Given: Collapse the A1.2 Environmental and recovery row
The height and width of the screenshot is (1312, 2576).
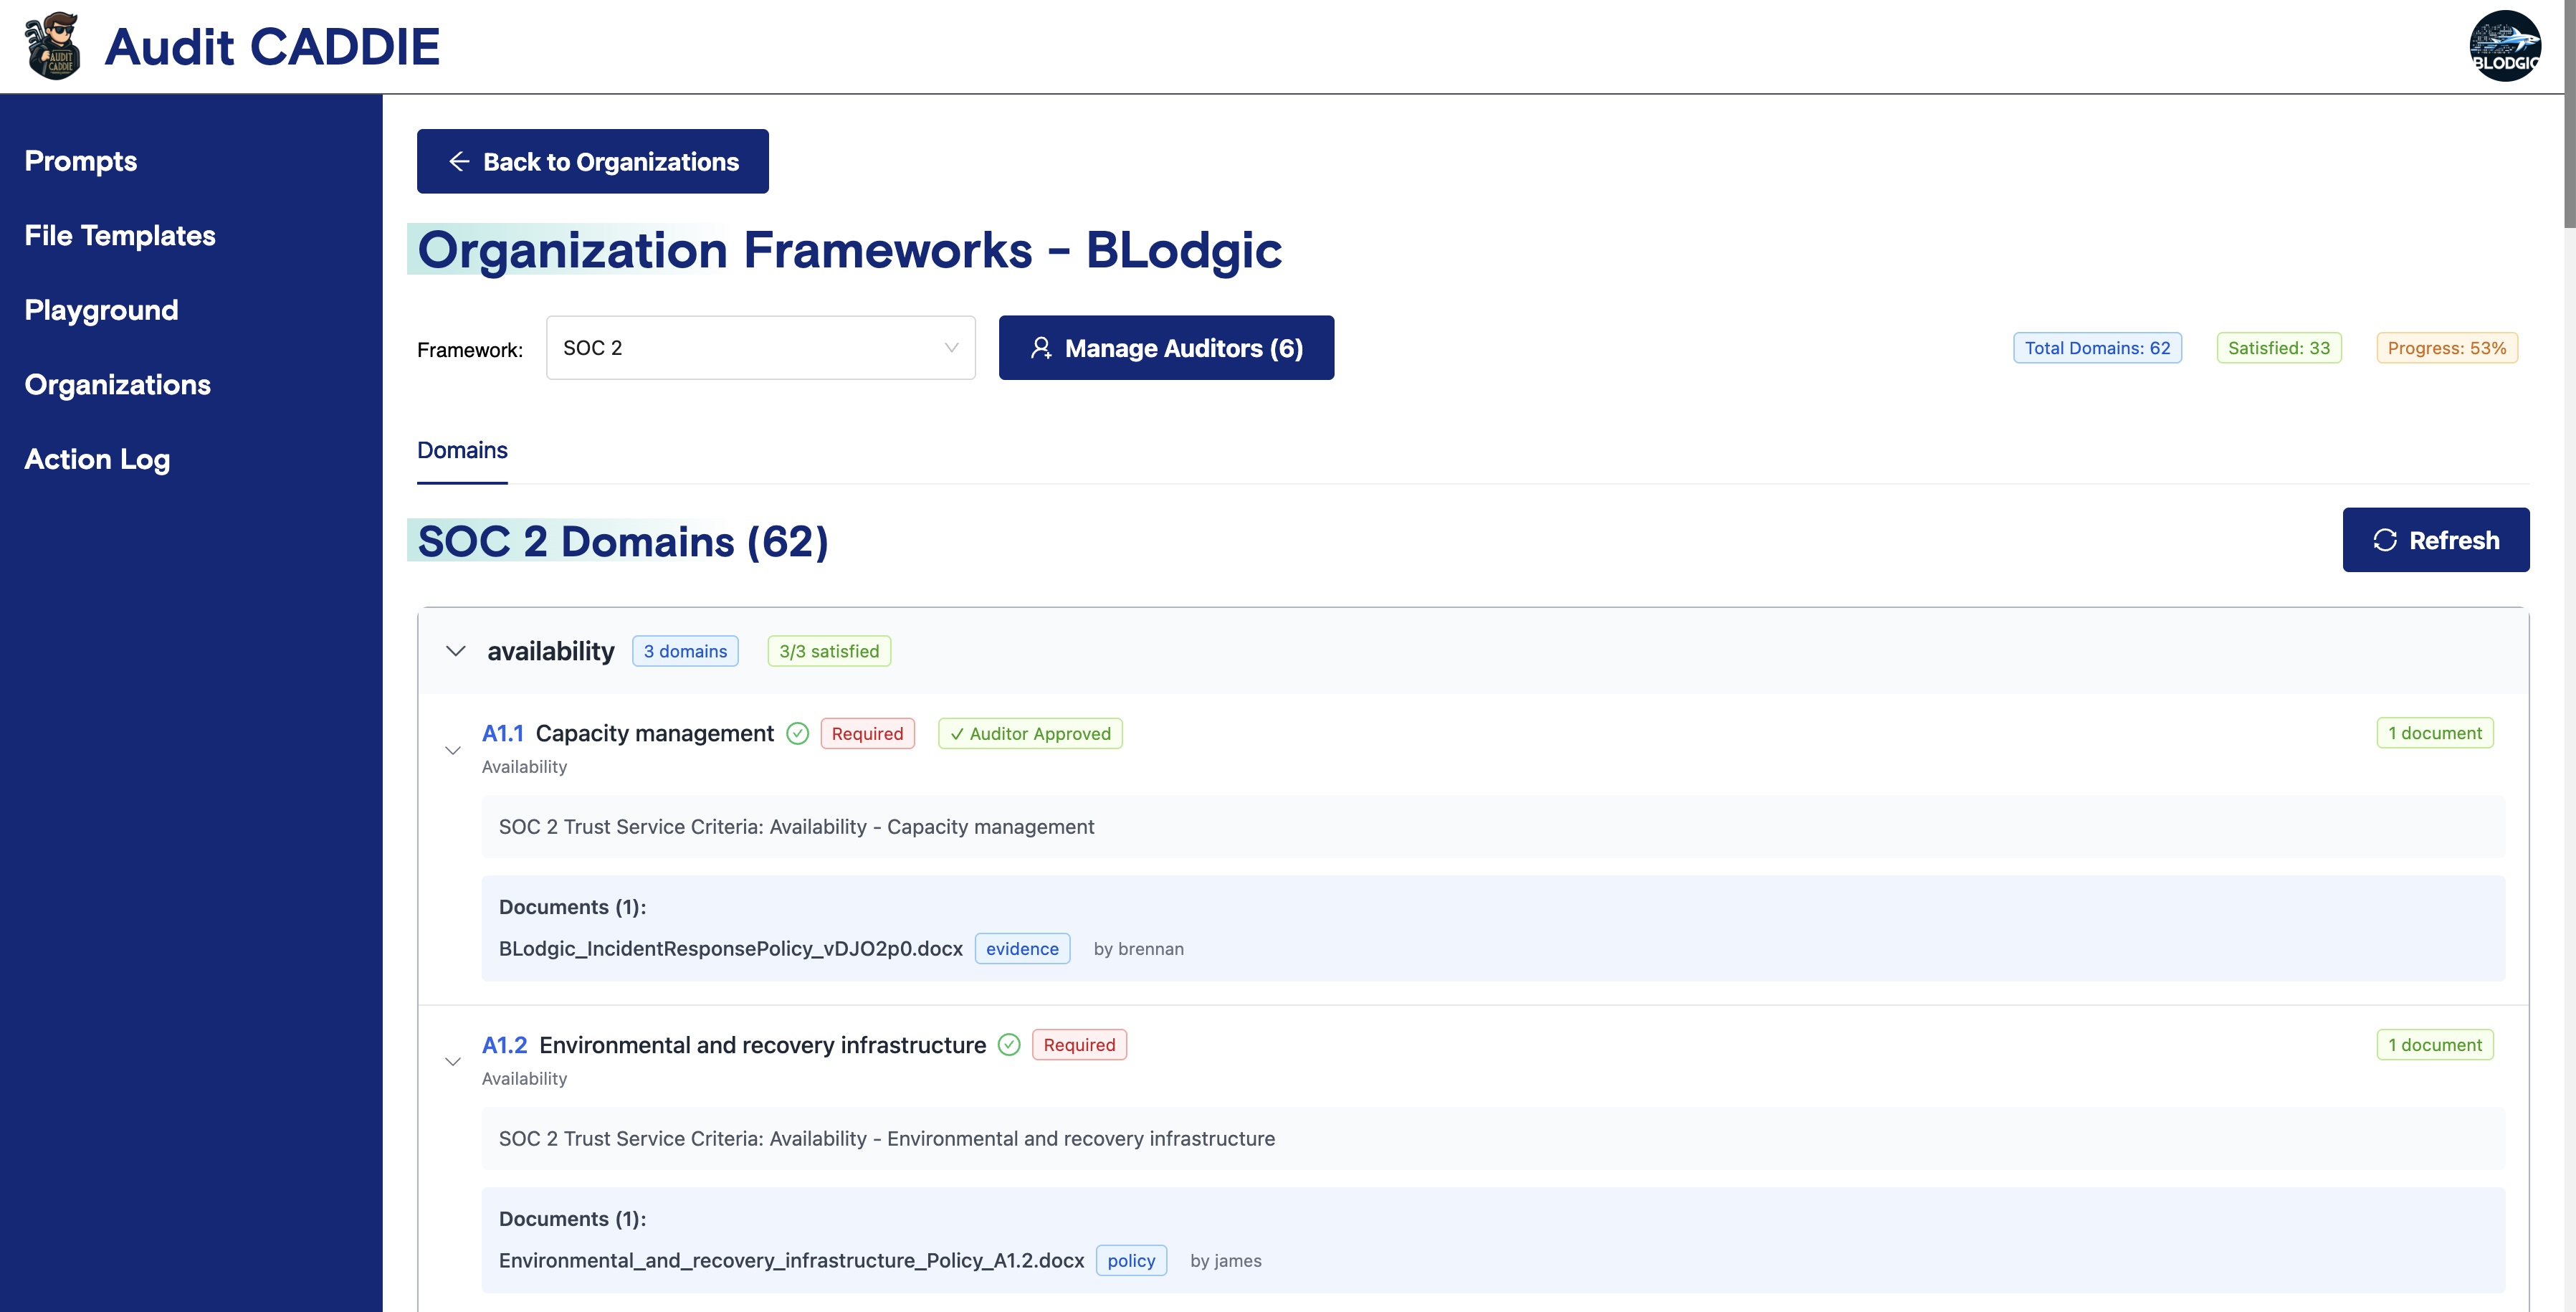Looking at the screenshot, I should click(x=453, y=1062).
